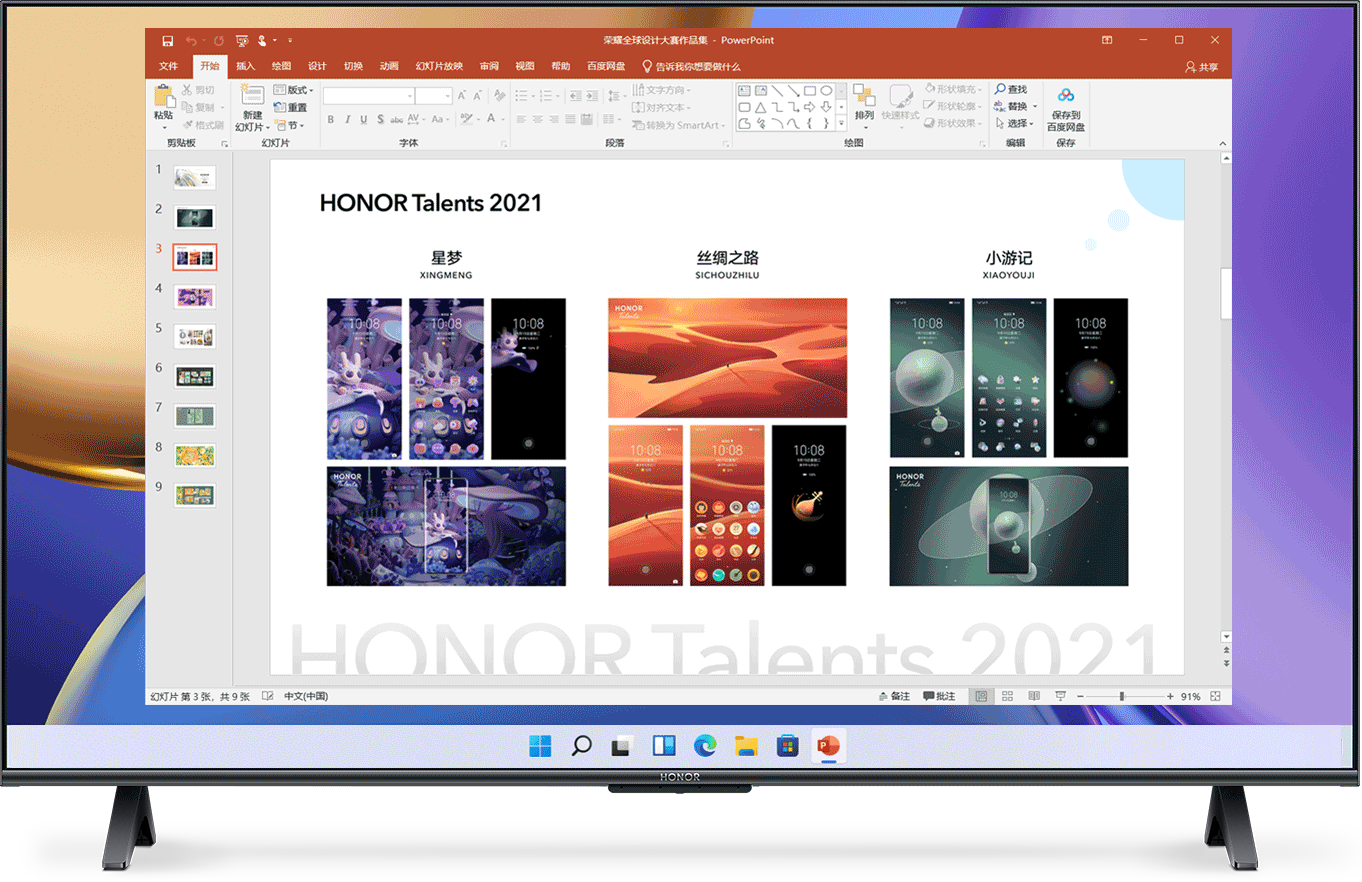
Task: Click the Reset (重置) slide button
Action: (x=290, y=107)
